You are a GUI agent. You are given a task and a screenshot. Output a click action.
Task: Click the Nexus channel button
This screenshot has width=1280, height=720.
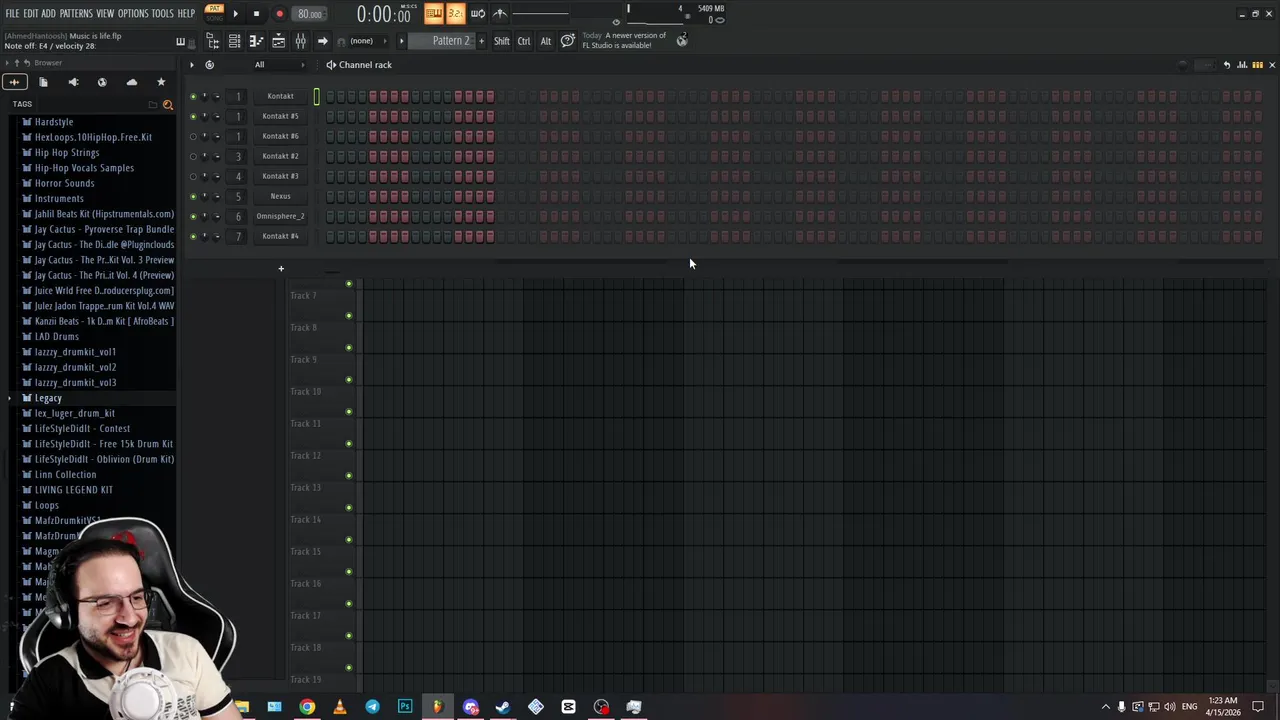click(280, 196)
